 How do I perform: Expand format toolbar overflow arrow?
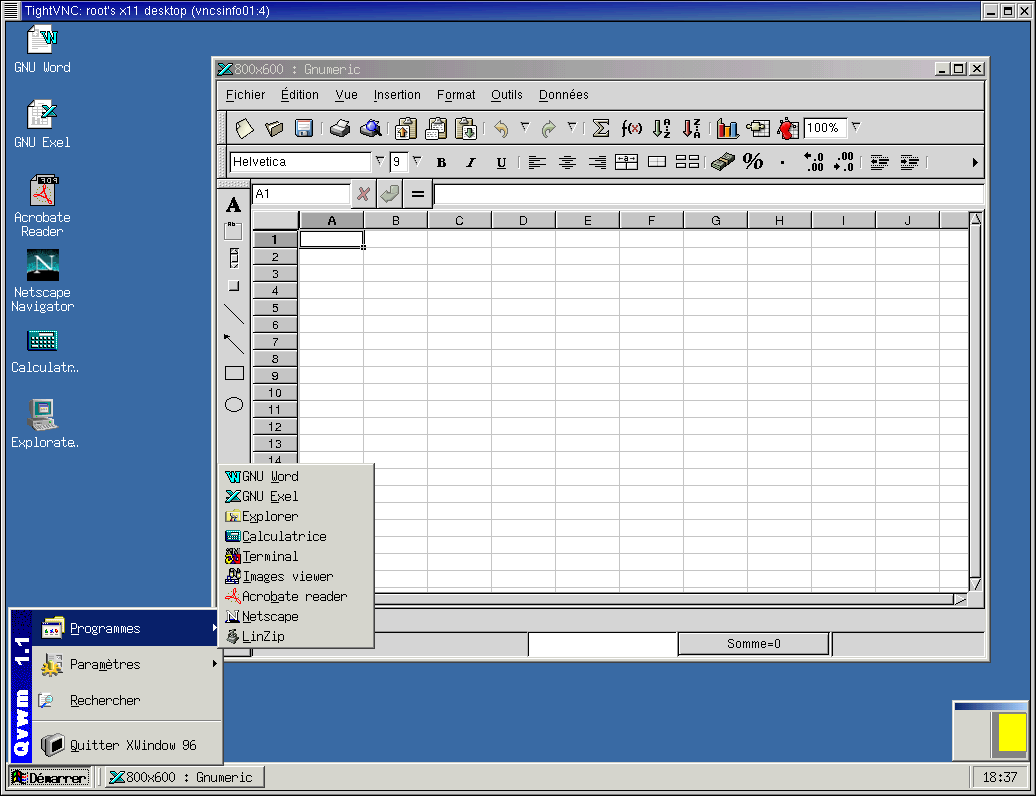pyautogui.click(x=975, y=162)
